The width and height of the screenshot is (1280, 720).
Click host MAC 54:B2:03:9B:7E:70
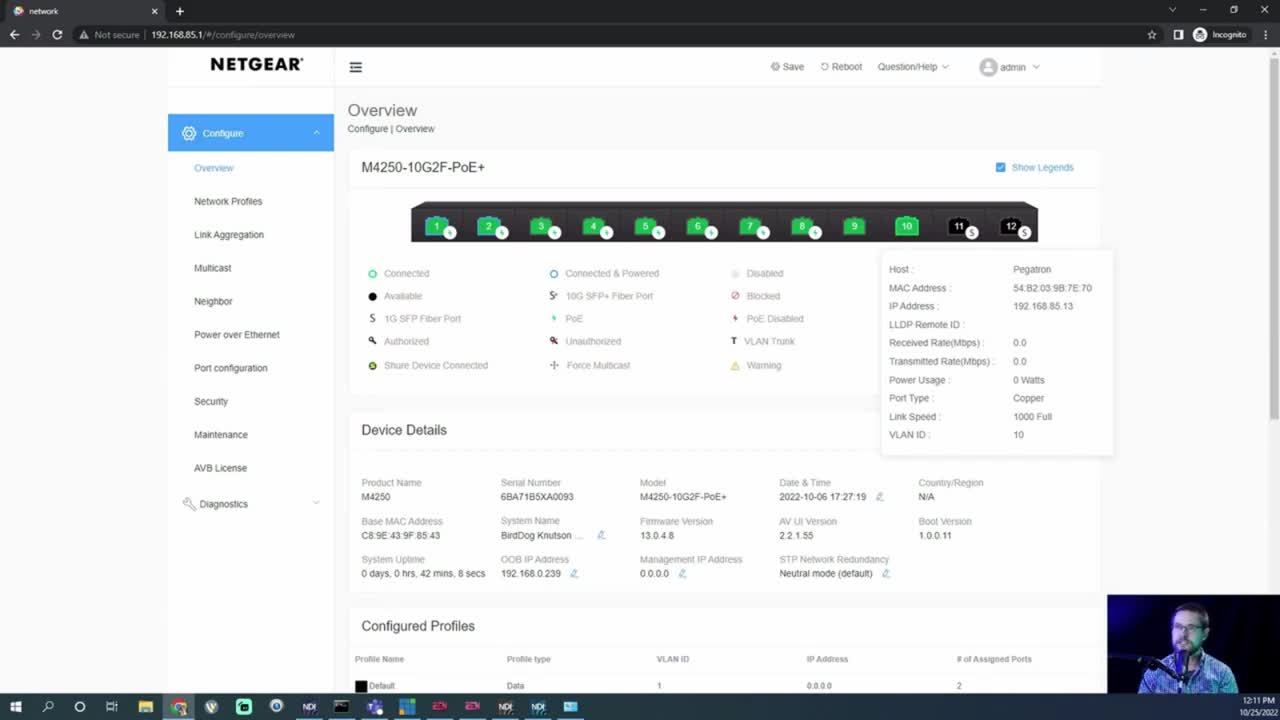click(1052, 288)
